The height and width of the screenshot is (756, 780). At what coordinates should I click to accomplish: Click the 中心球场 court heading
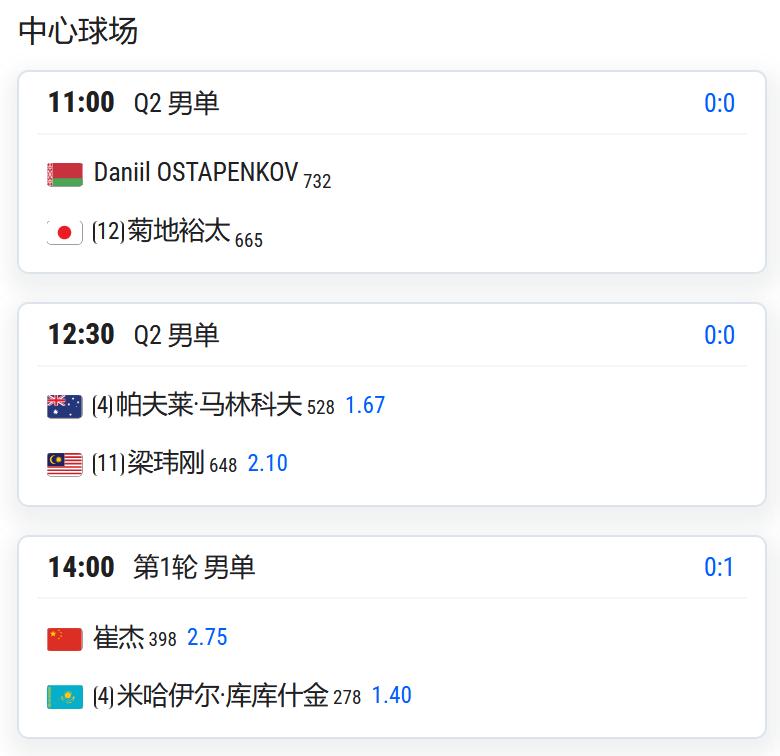point(78,31)
